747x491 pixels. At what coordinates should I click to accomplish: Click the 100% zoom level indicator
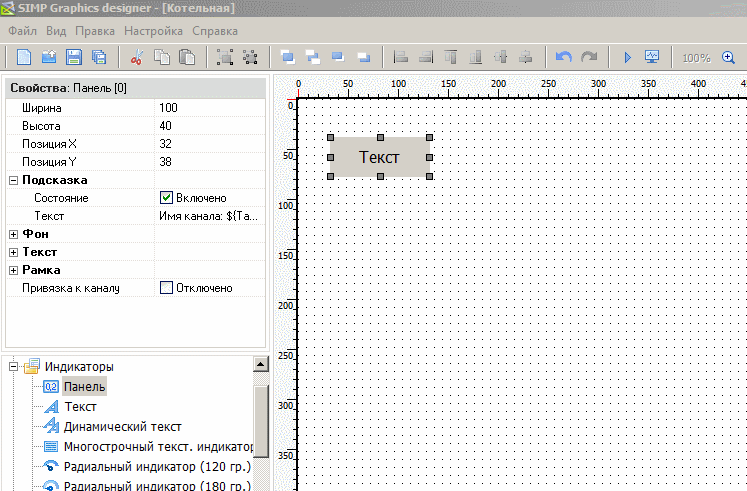click(696, 58)
